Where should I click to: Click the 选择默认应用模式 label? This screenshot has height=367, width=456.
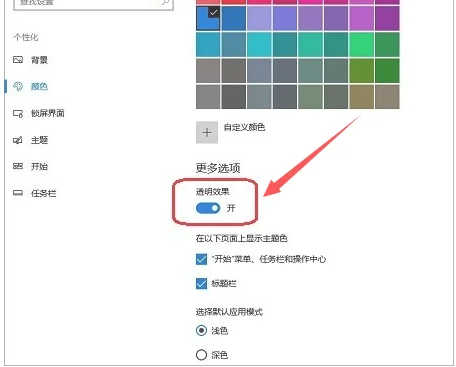[229, 312]
